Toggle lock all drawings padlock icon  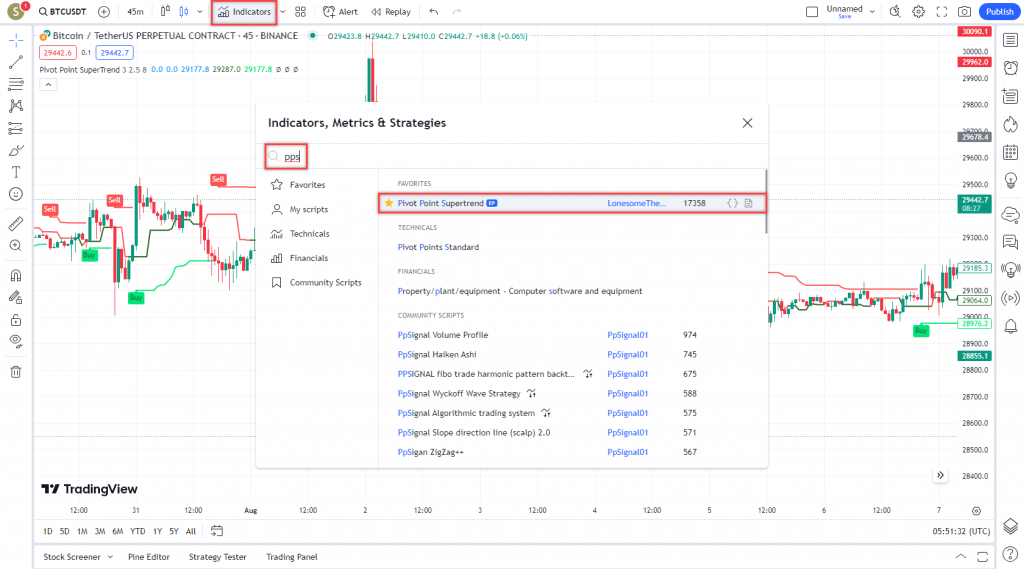(x=16, y=320)
